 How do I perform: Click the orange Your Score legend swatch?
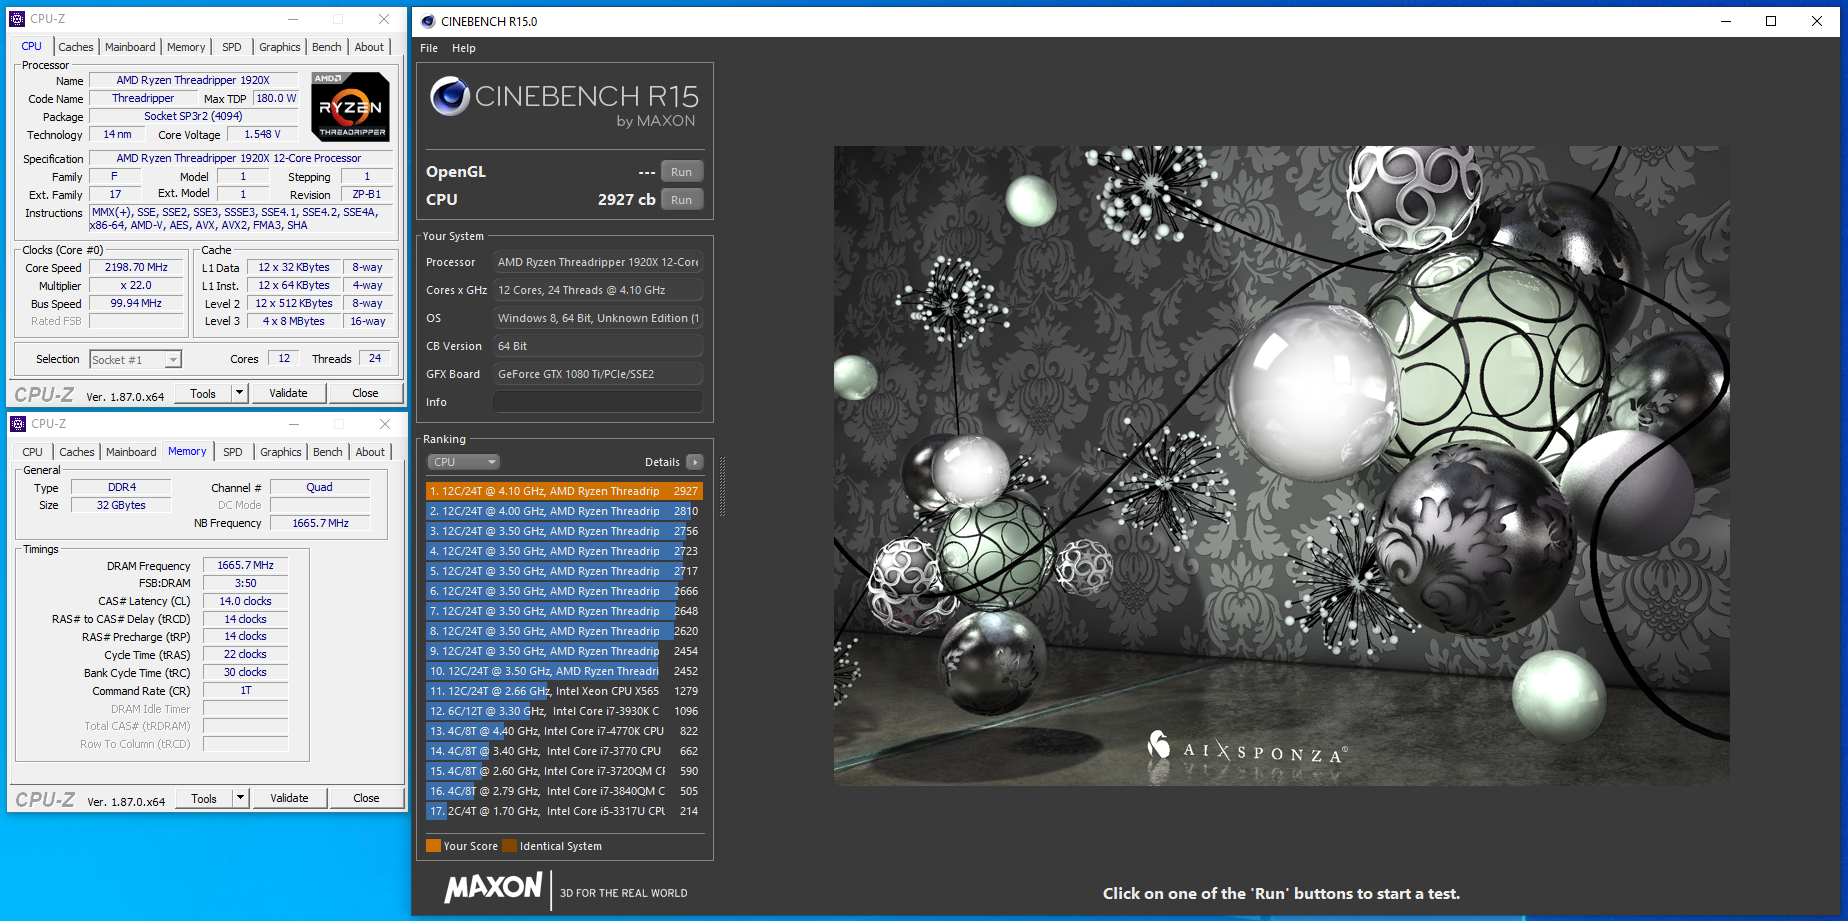click(x=433, y=846)
